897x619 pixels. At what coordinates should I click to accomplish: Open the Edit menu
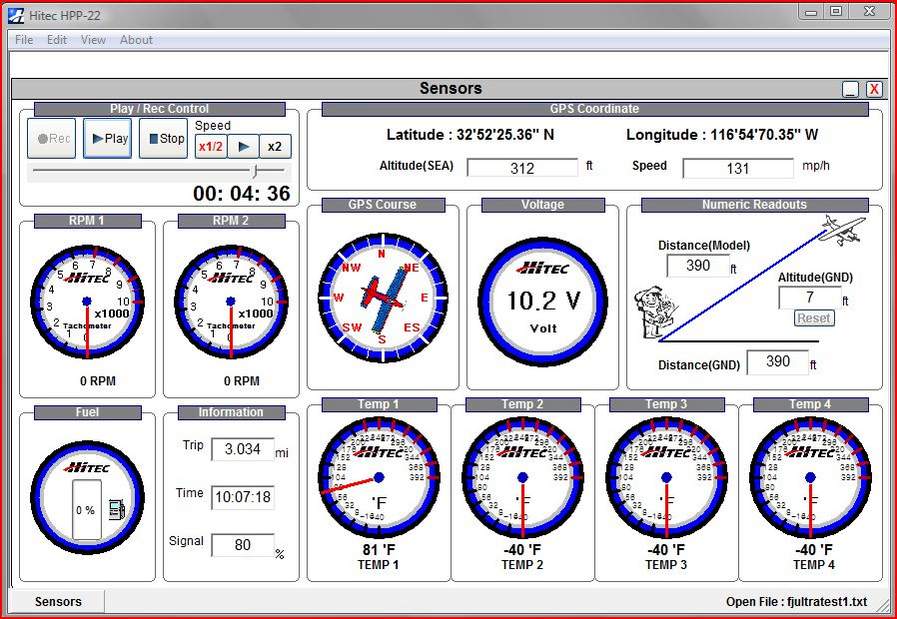57,39
